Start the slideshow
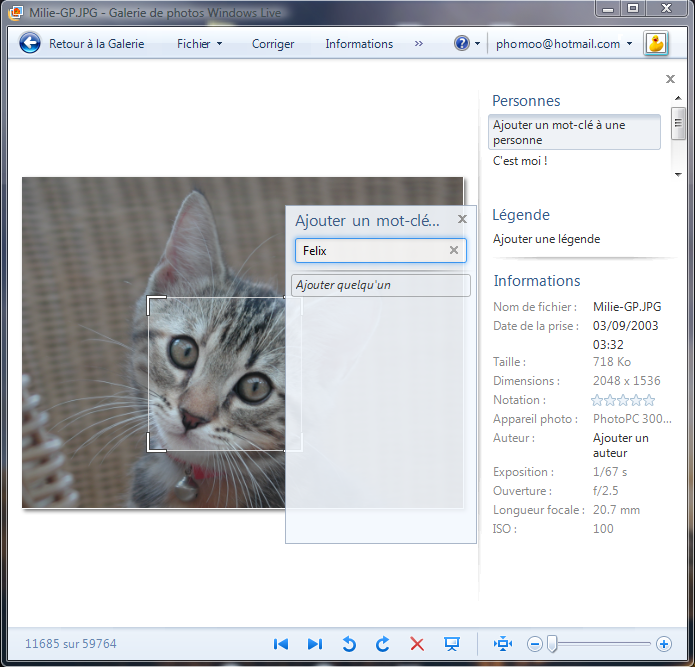This screenshot has width=695, height=667. point(451,644)
